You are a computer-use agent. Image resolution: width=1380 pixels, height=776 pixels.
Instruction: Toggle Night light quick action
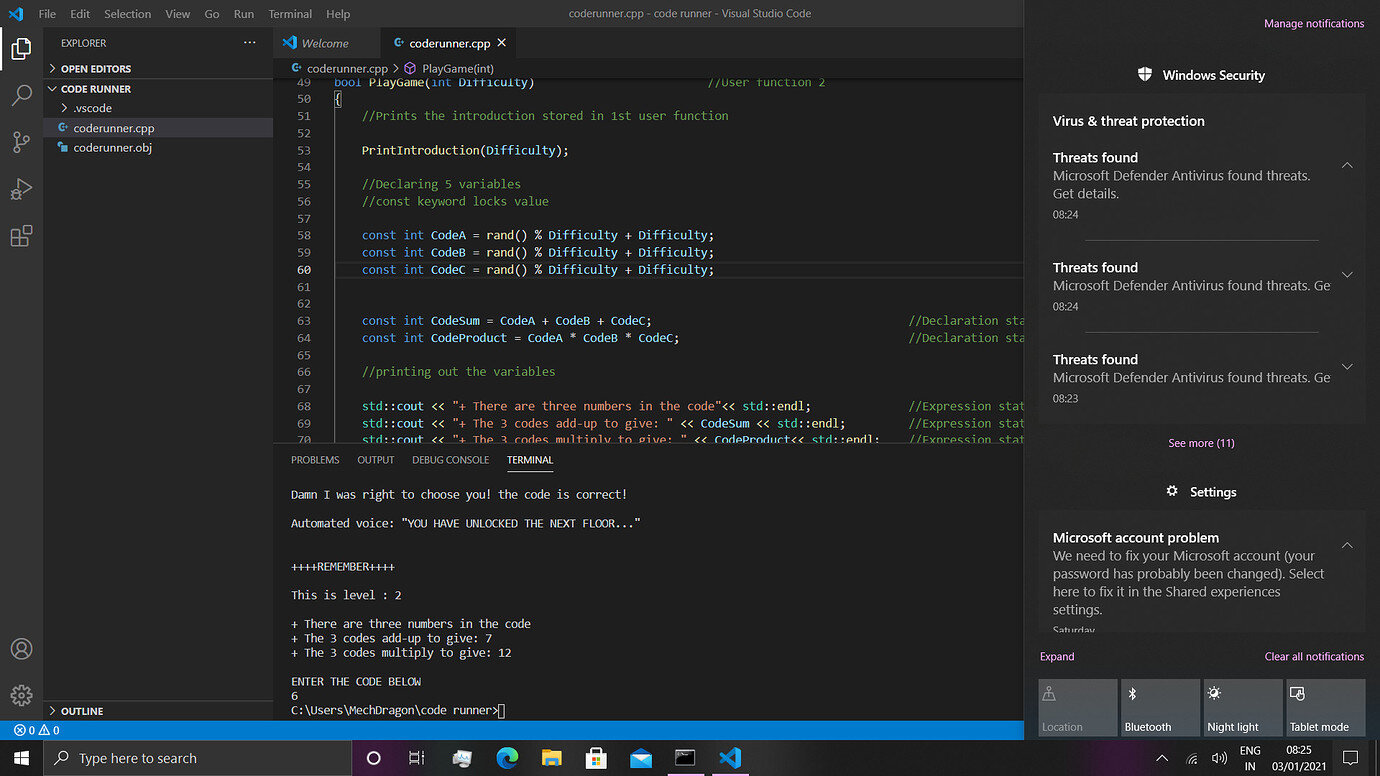tap(1241, 708)
